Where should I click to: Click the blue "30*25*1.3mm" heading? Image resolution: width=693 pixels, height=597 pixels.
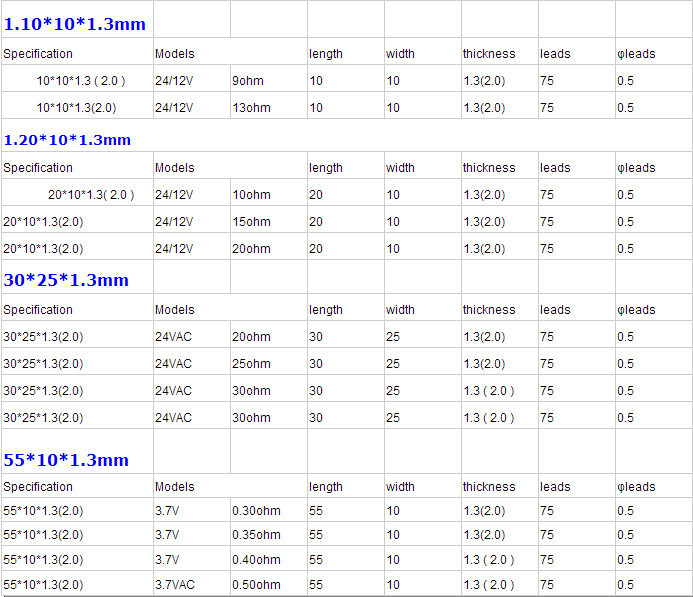[x=66, y=280]
